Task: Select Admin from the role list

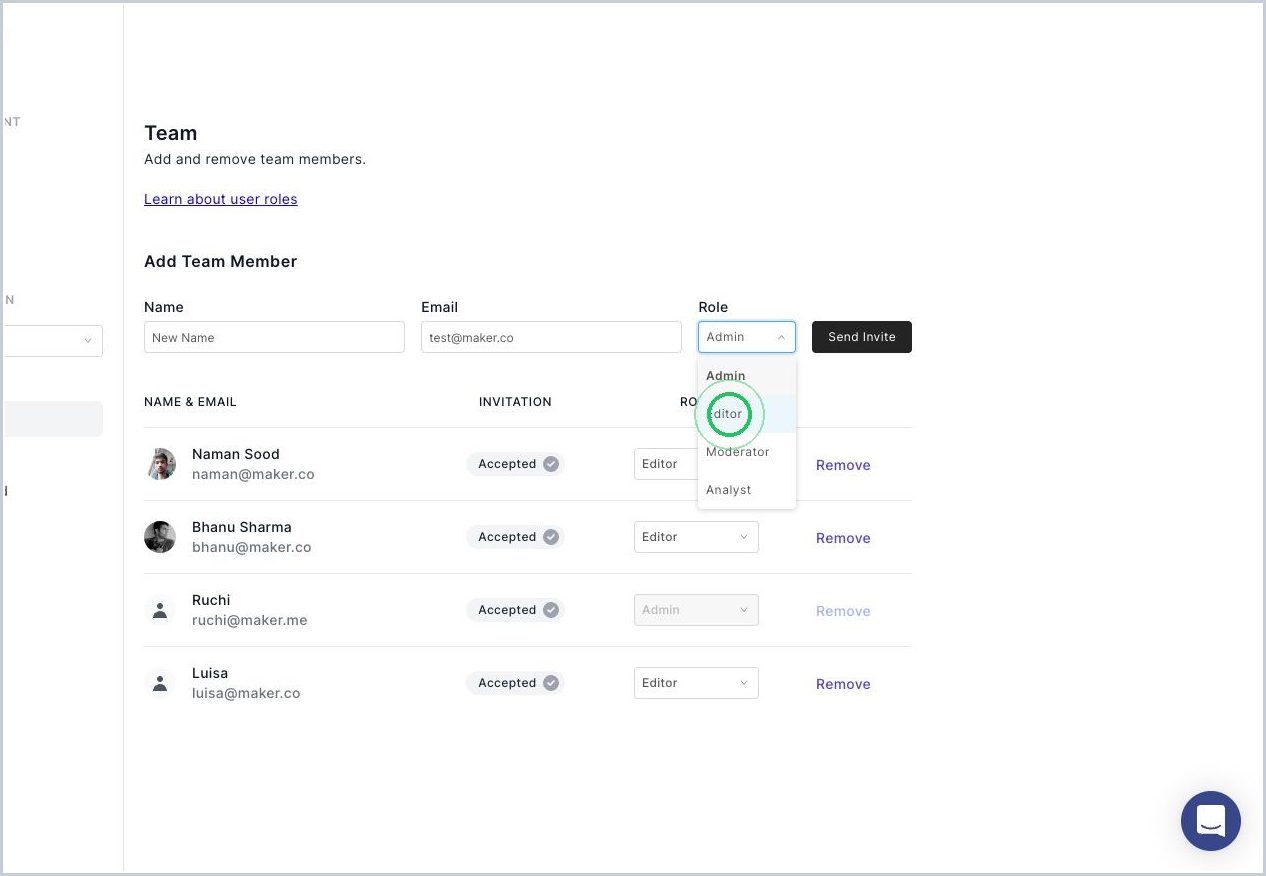Action: [x=747, y=376]
